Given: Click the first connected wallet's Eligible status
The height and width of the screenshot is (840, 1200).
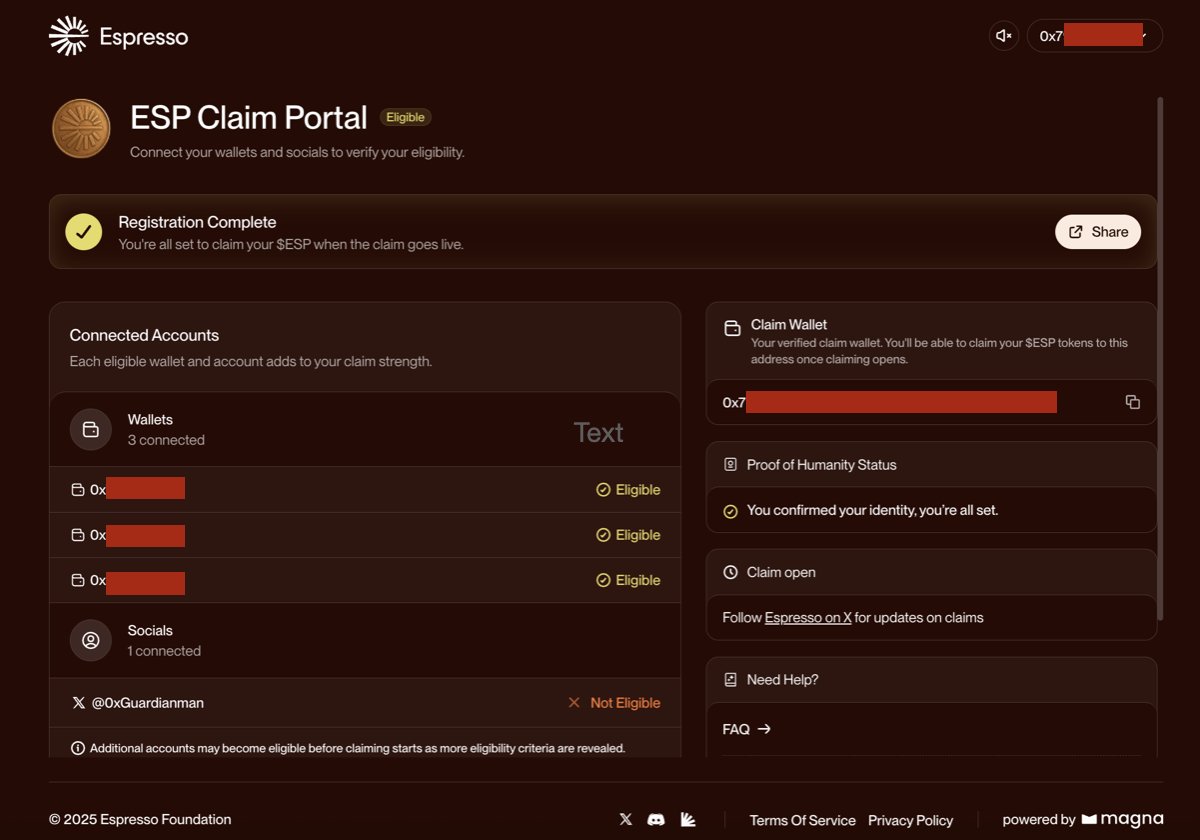Looking at the screenshot, I should pyautogui.click(x=628, y=490).
